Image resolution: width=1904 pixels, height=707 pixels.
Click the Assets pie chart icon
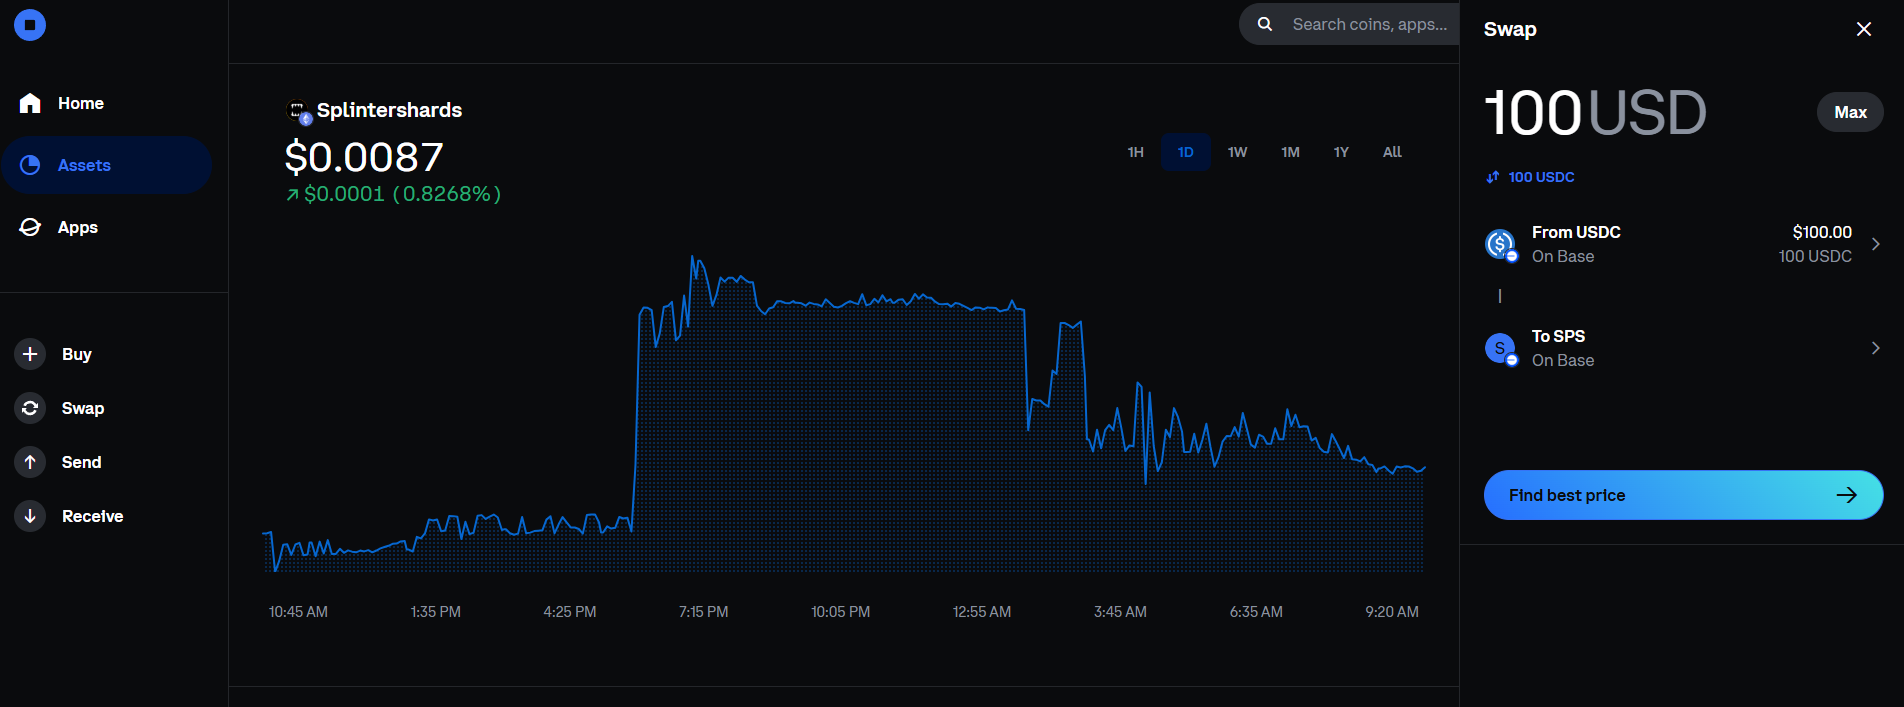point(30,165)
